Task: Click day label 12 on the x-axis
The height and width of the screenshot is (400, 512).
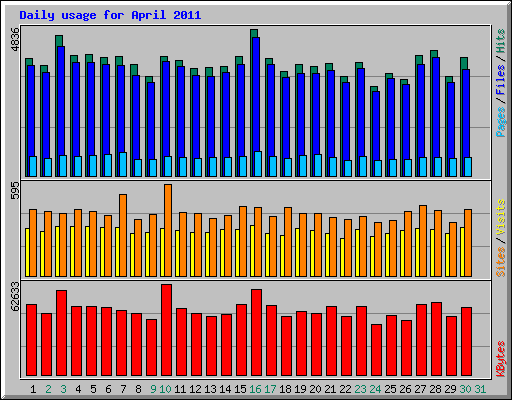Action: 195,389
